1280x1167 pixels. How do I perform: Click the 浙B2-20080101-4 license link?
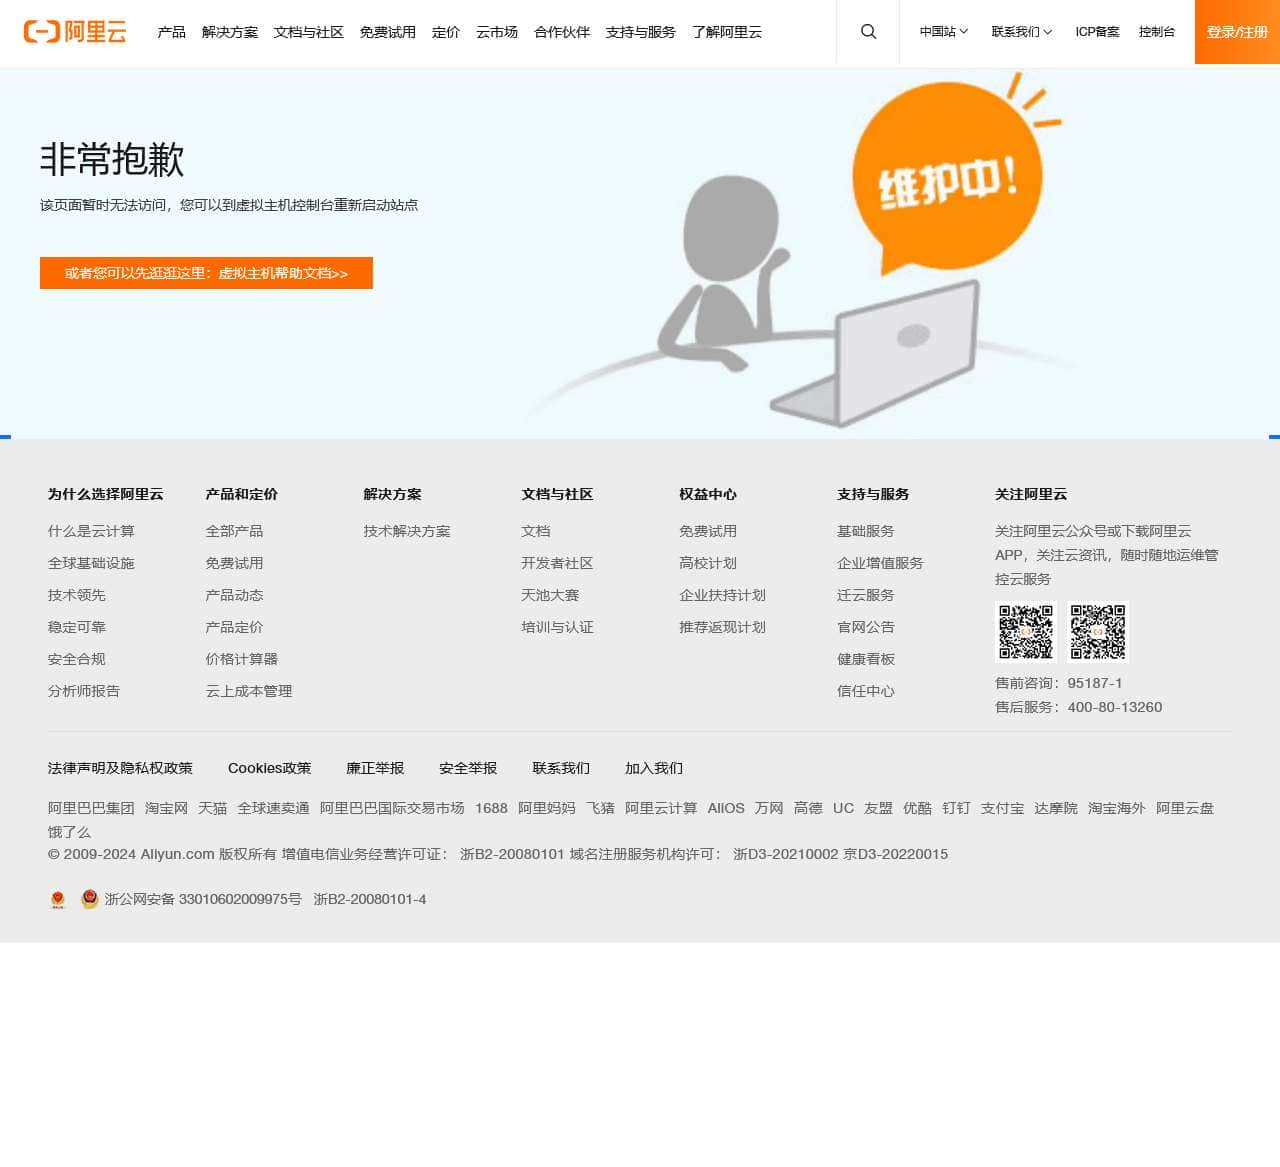370,899
